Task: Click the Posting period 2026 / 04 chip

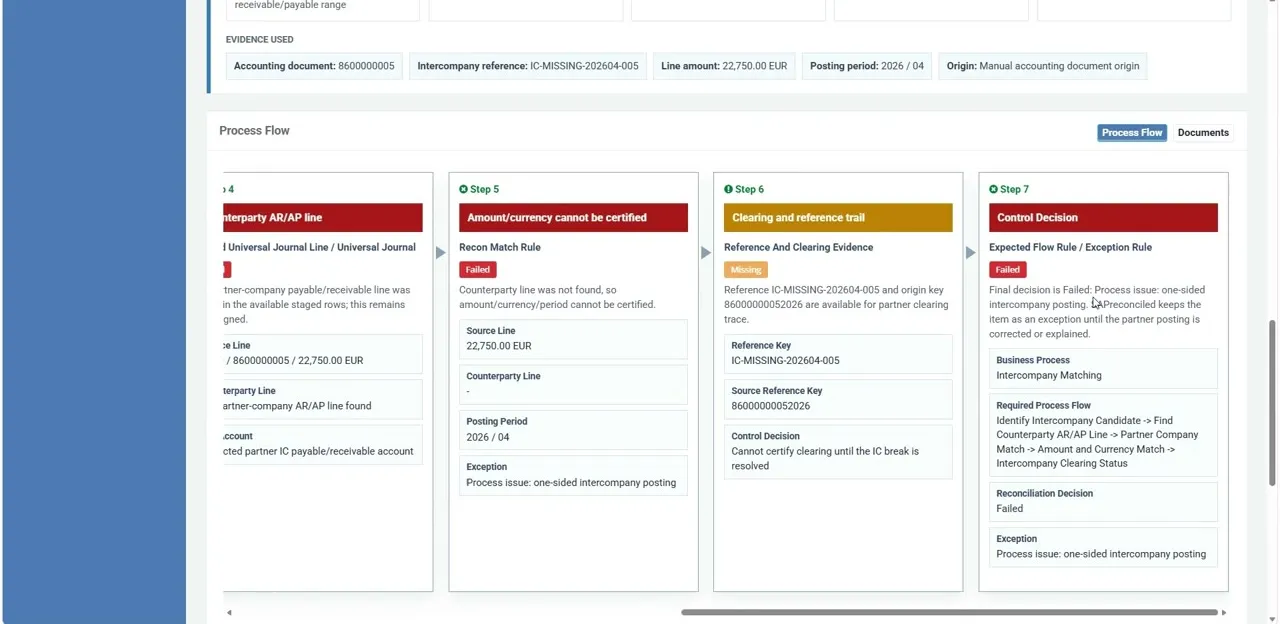Action: pos(867,66)
